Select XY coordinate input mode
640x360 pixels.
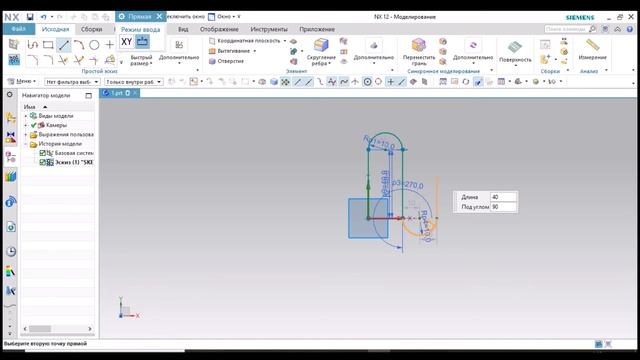pyautogui.click(x=127, y=42)
